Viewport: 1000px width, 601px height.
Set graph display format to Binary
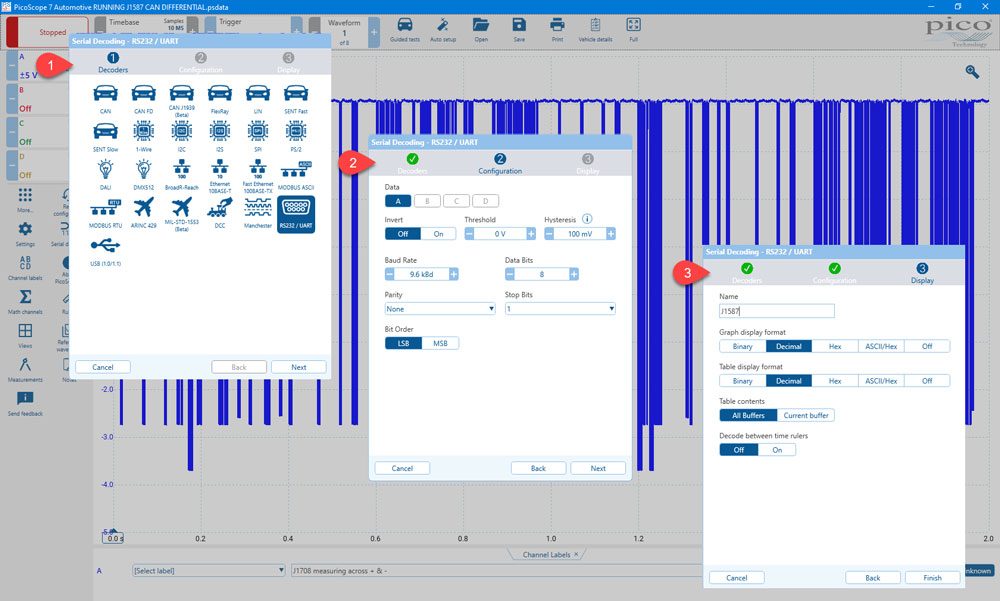tap(742, 346)
